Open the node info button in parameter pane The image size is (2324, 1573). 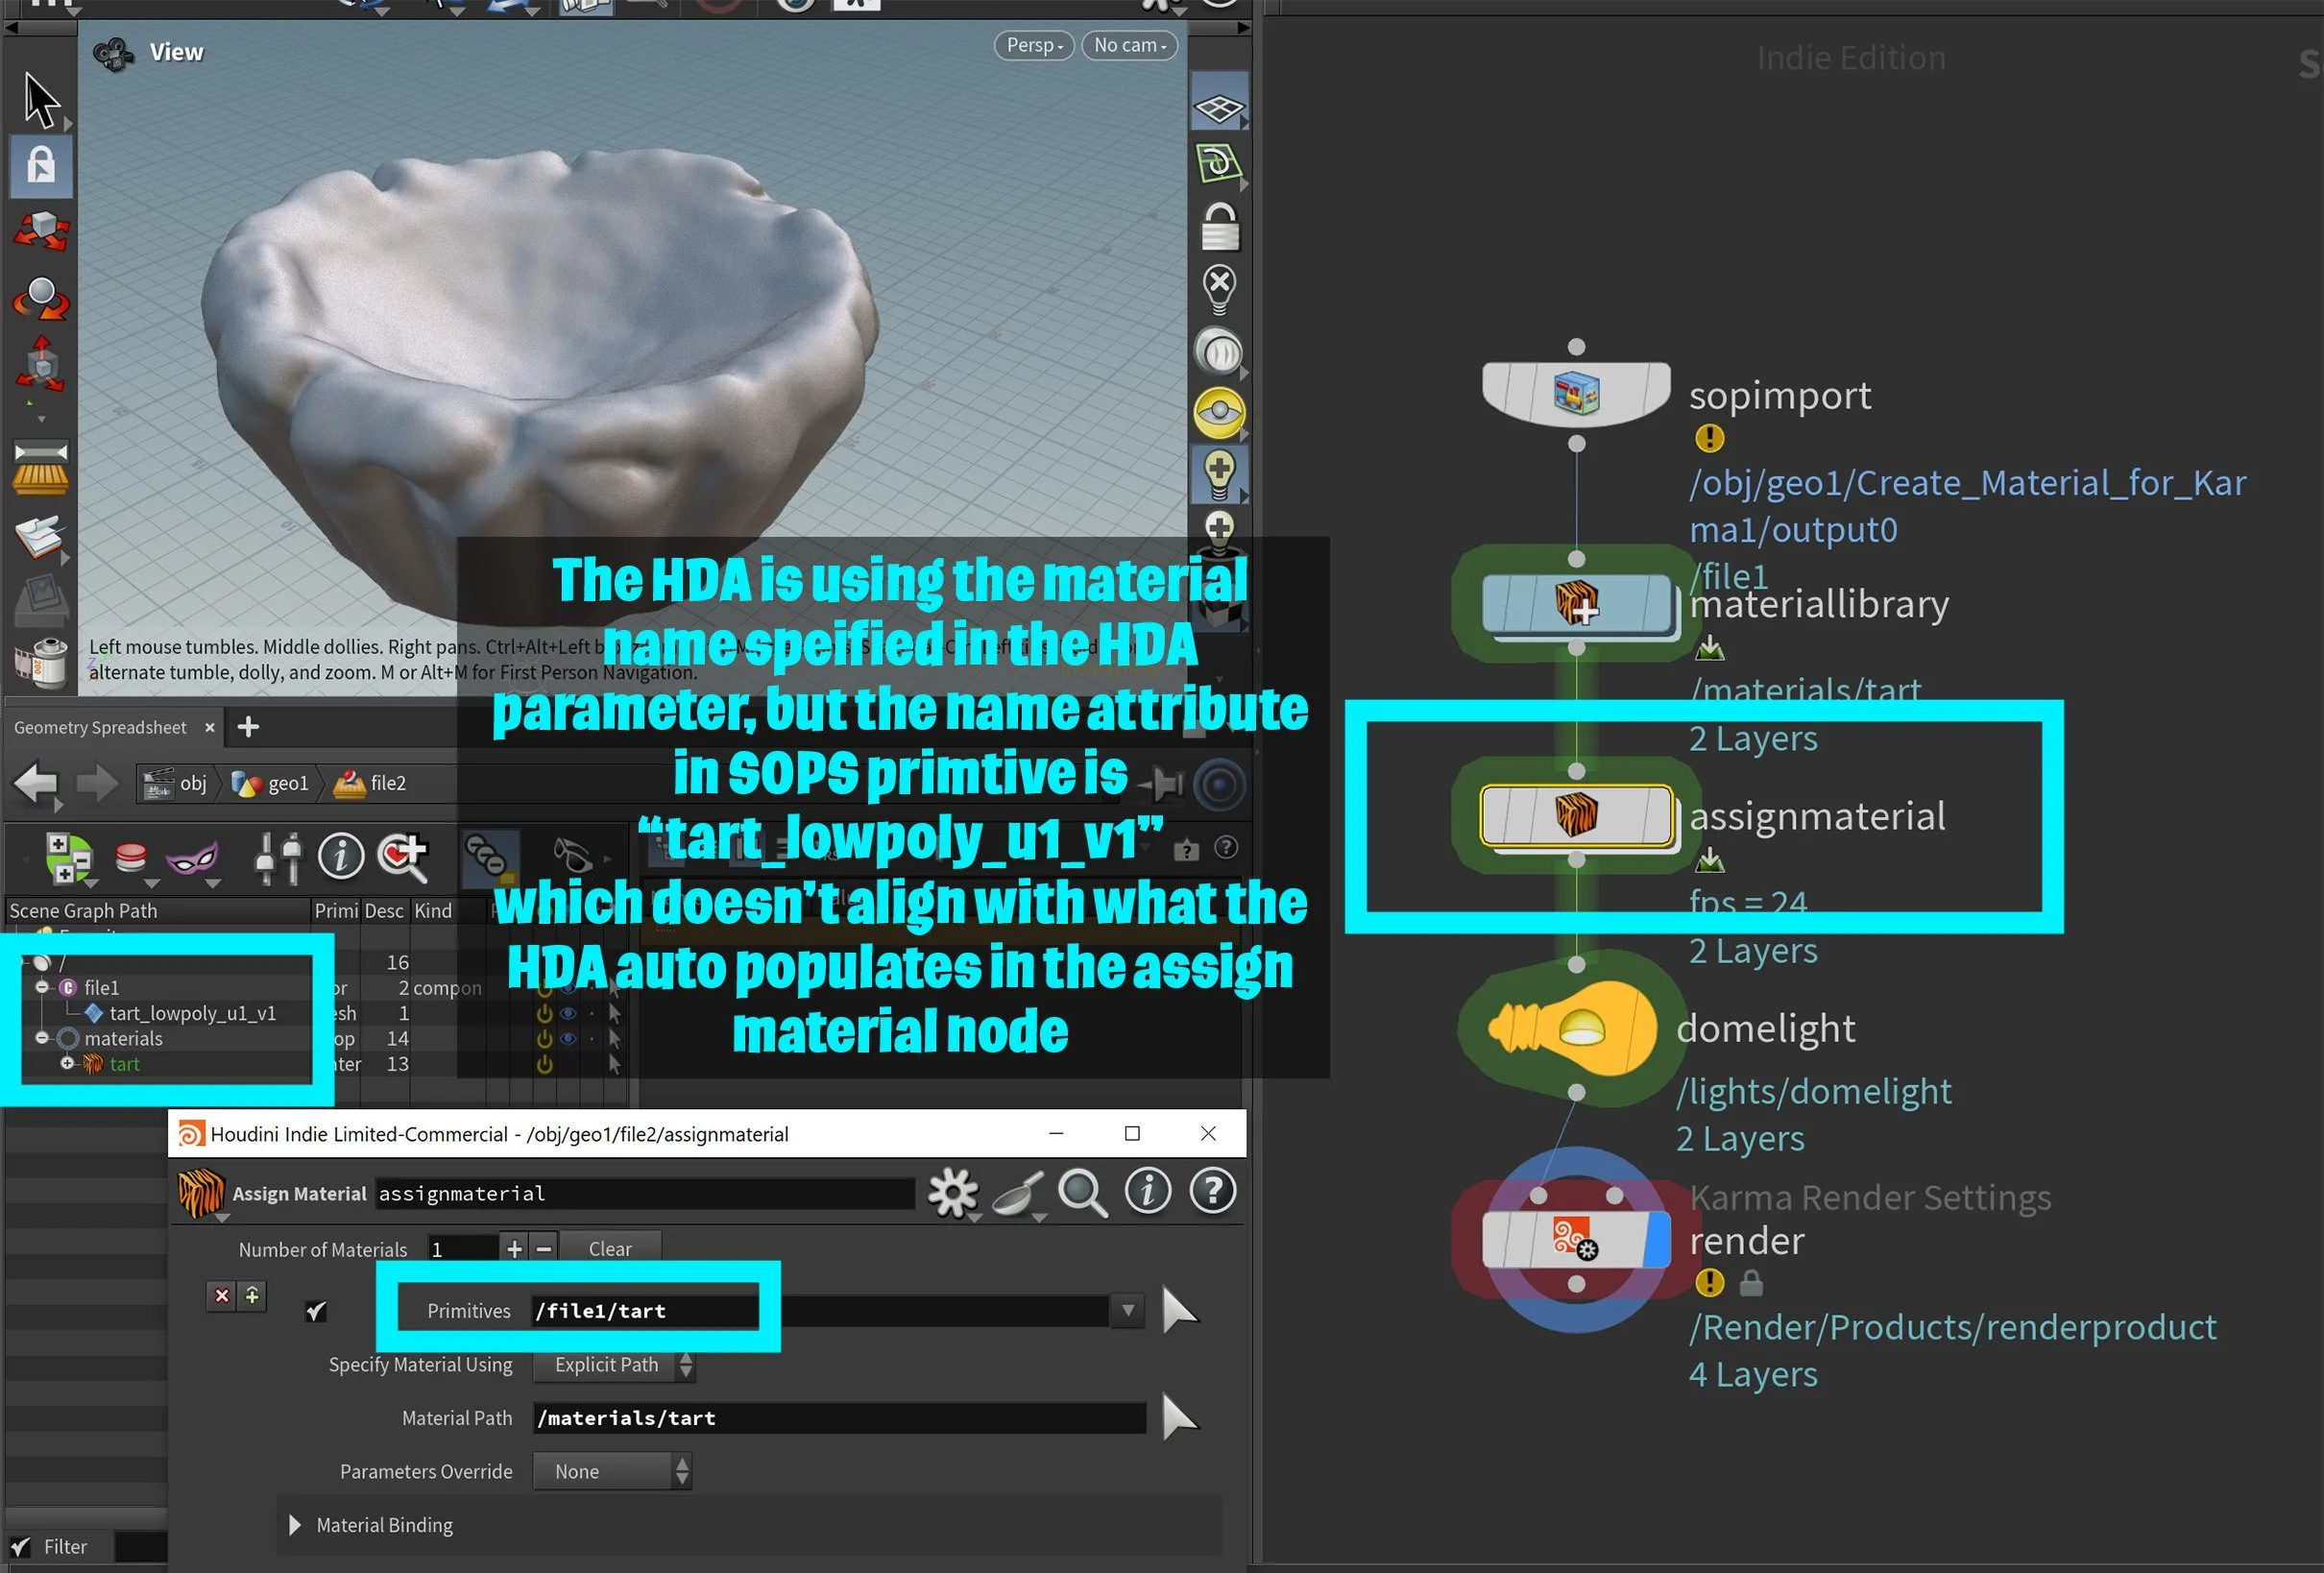coord(1147,1192)
